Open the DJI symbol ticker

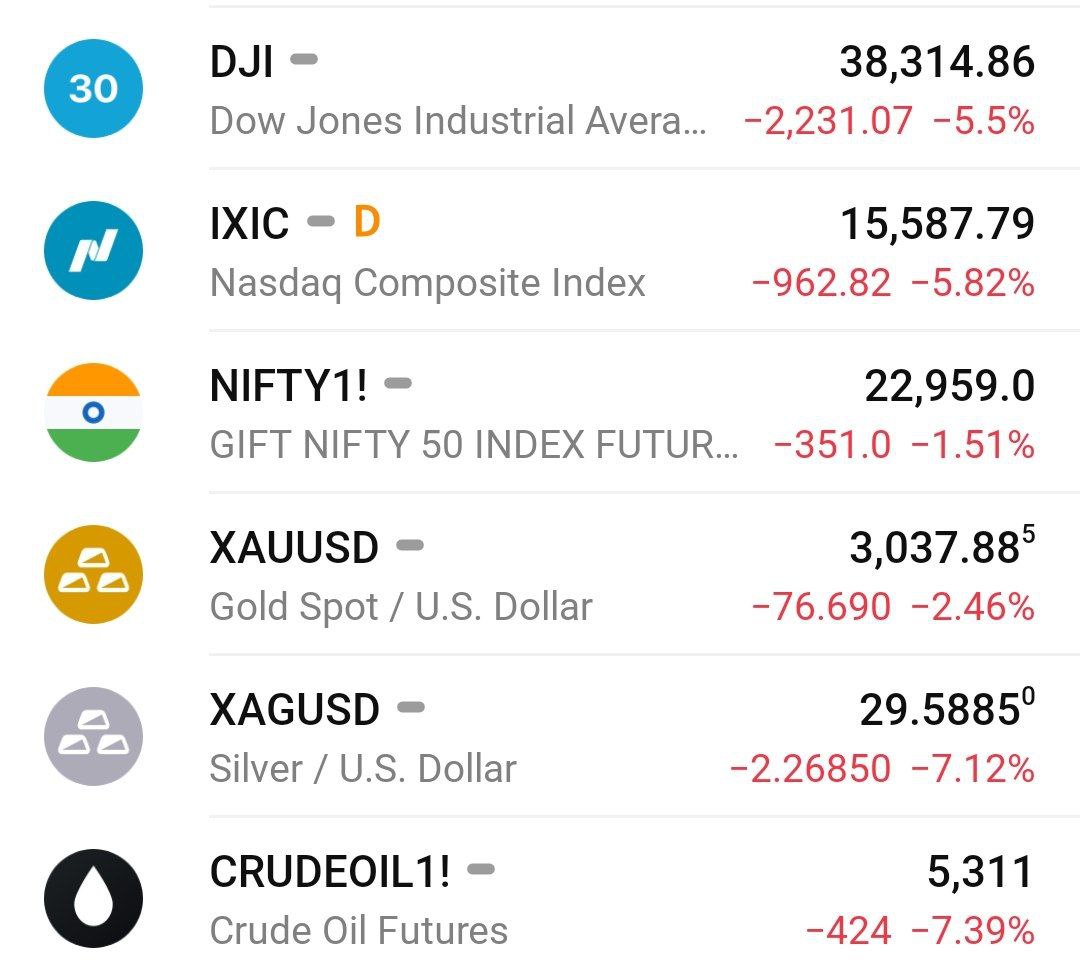coord(241,62)
